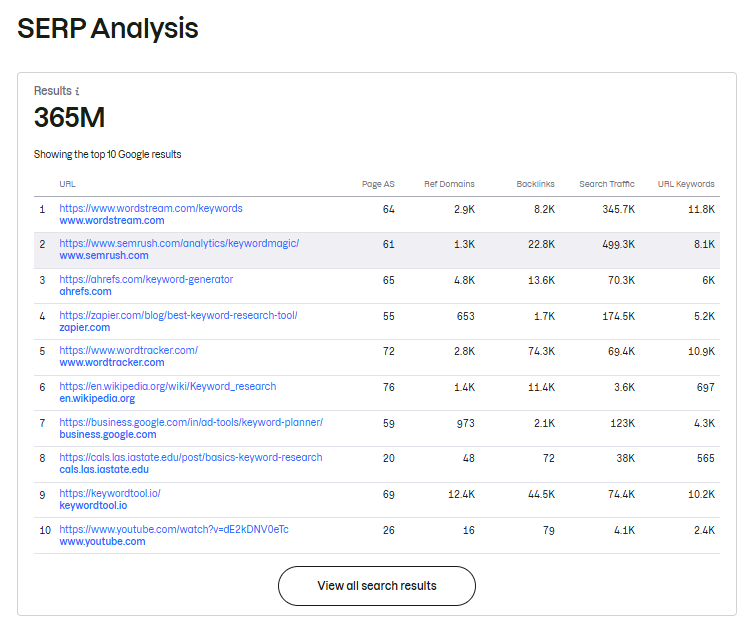Click the 345.7K search traffic value
Image resolution: width=751 pixels, height=627 pixels.
point(619,209)
